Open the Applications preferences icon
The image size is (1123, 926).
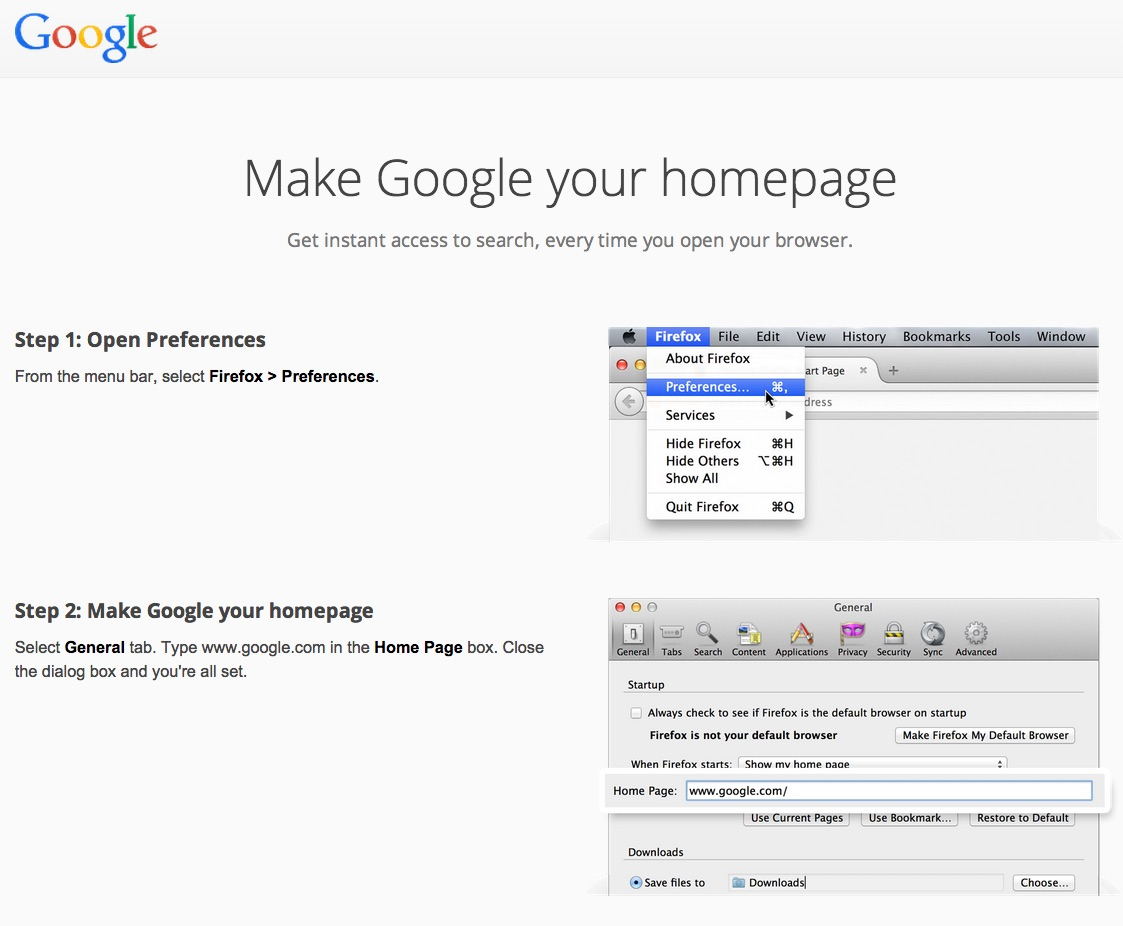[x=801, y=637]
